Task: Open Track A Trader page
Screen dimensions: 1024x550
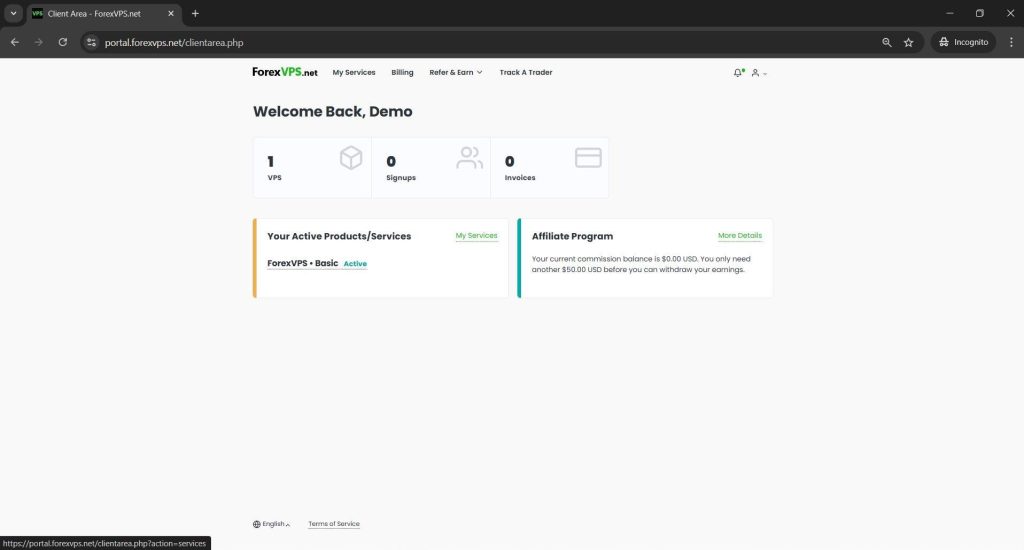Action: pyautogui.click(x=526, y=73)
